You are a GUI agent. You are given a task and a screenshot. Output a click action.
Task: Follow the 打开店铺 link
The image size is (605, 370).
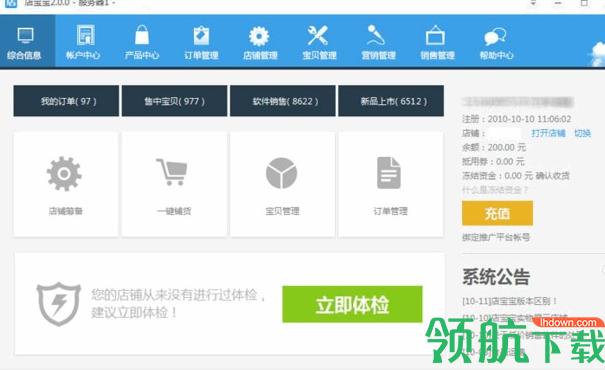coord(548,133)
